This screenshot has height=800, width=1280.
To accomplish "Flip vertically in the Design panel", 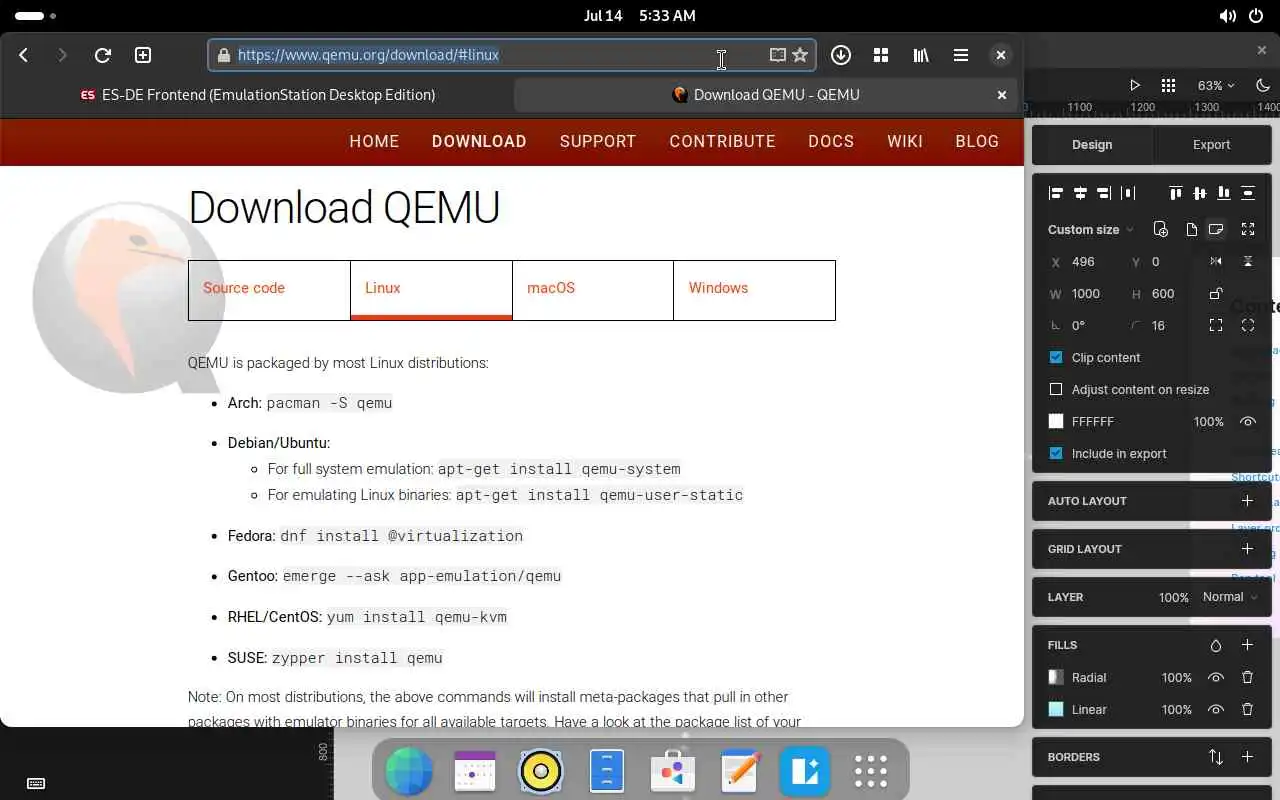I will point(1248,261).
